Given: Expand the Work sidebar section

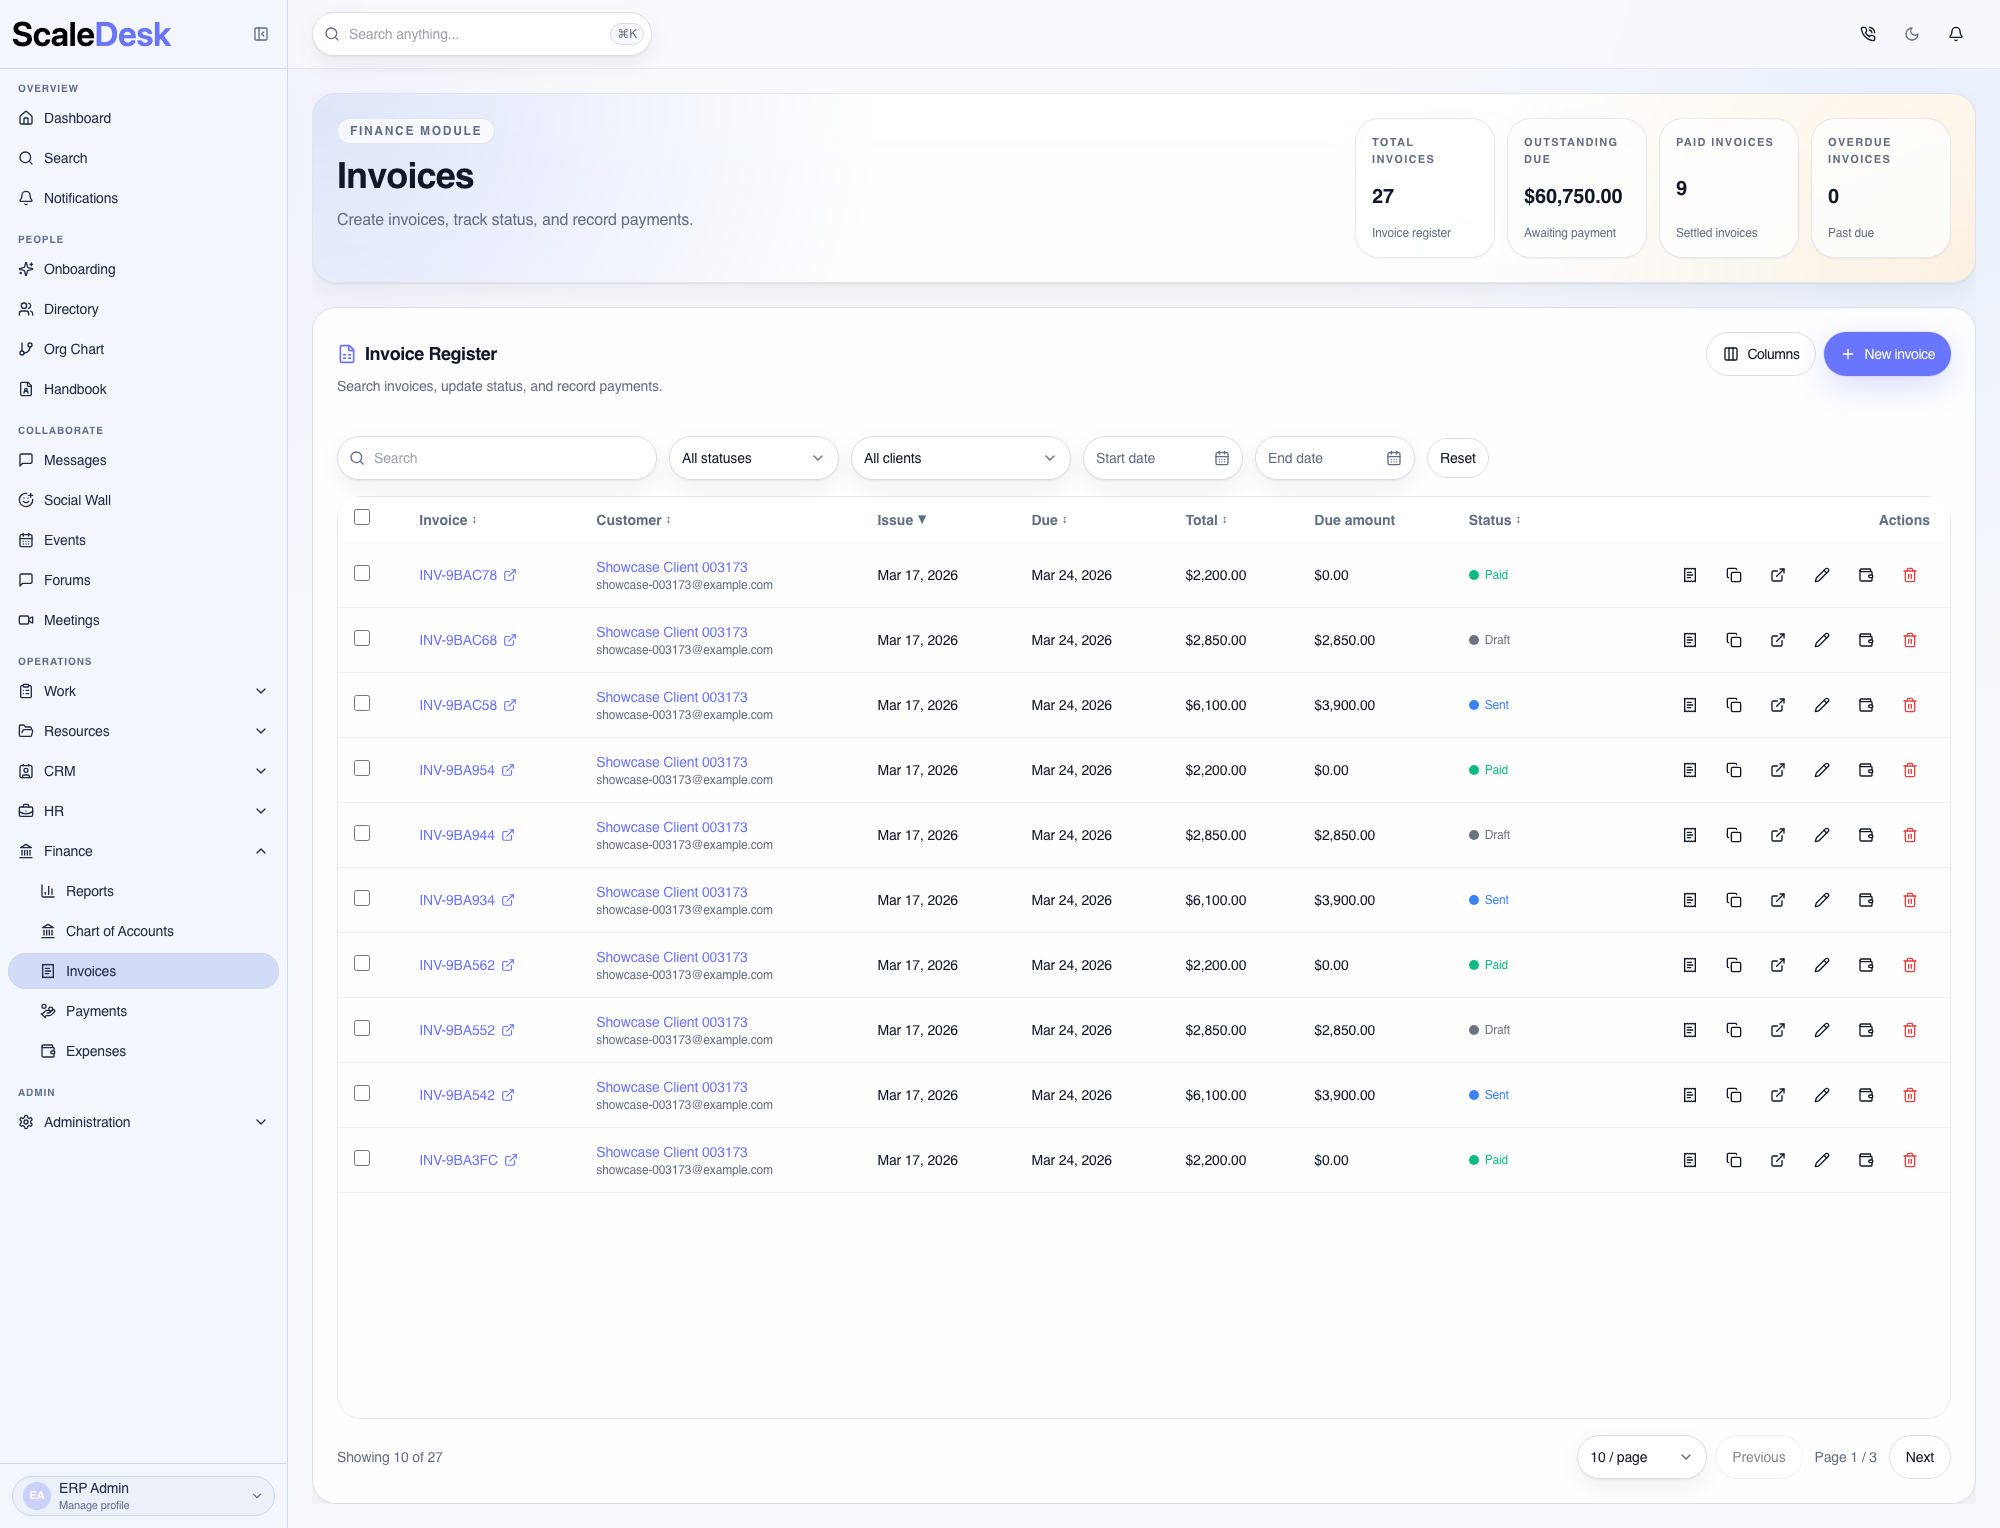Looking at the screenshot, I should click(x=143, y=691).
